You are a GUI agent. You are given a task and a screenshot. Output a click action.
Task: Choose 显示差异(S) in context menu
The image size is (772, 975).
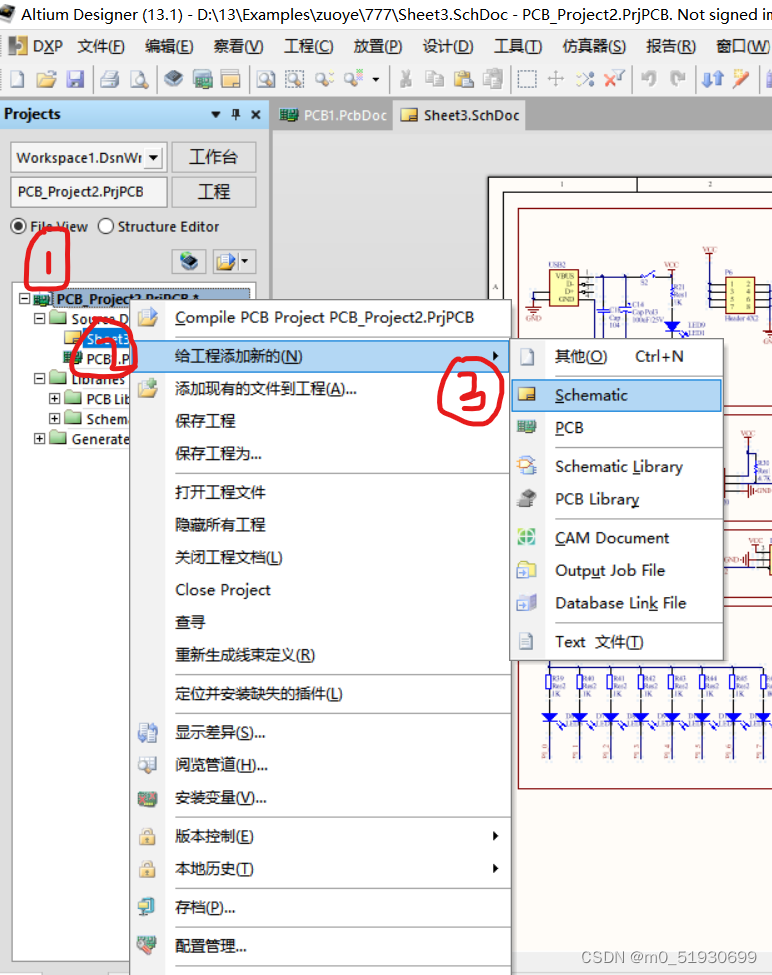click(x=321, y=733)
